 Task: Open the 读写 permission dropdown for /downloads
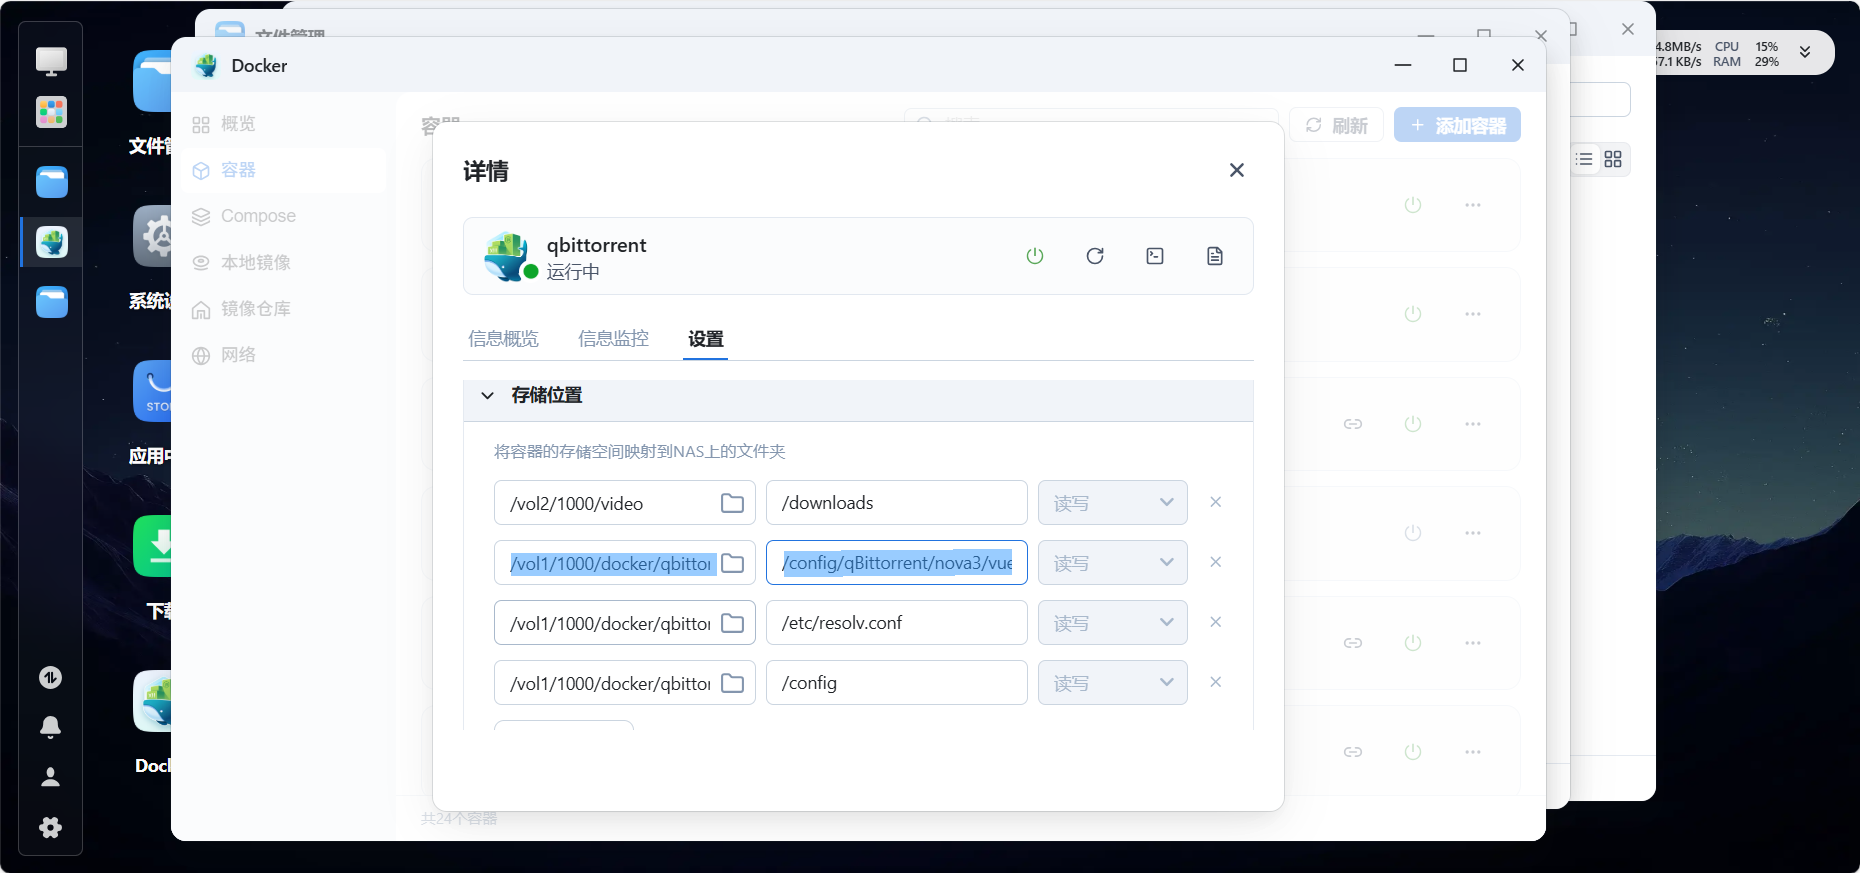coord(1112,503)
